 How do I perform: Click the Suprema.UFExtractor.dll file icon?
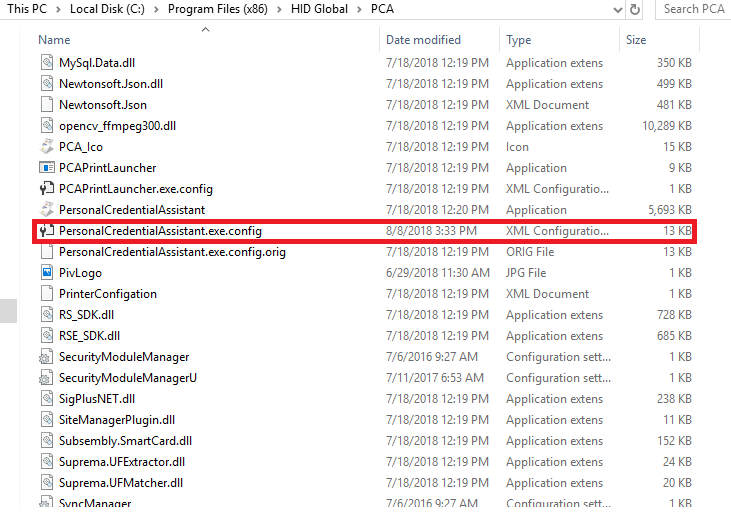coord(47,461)
